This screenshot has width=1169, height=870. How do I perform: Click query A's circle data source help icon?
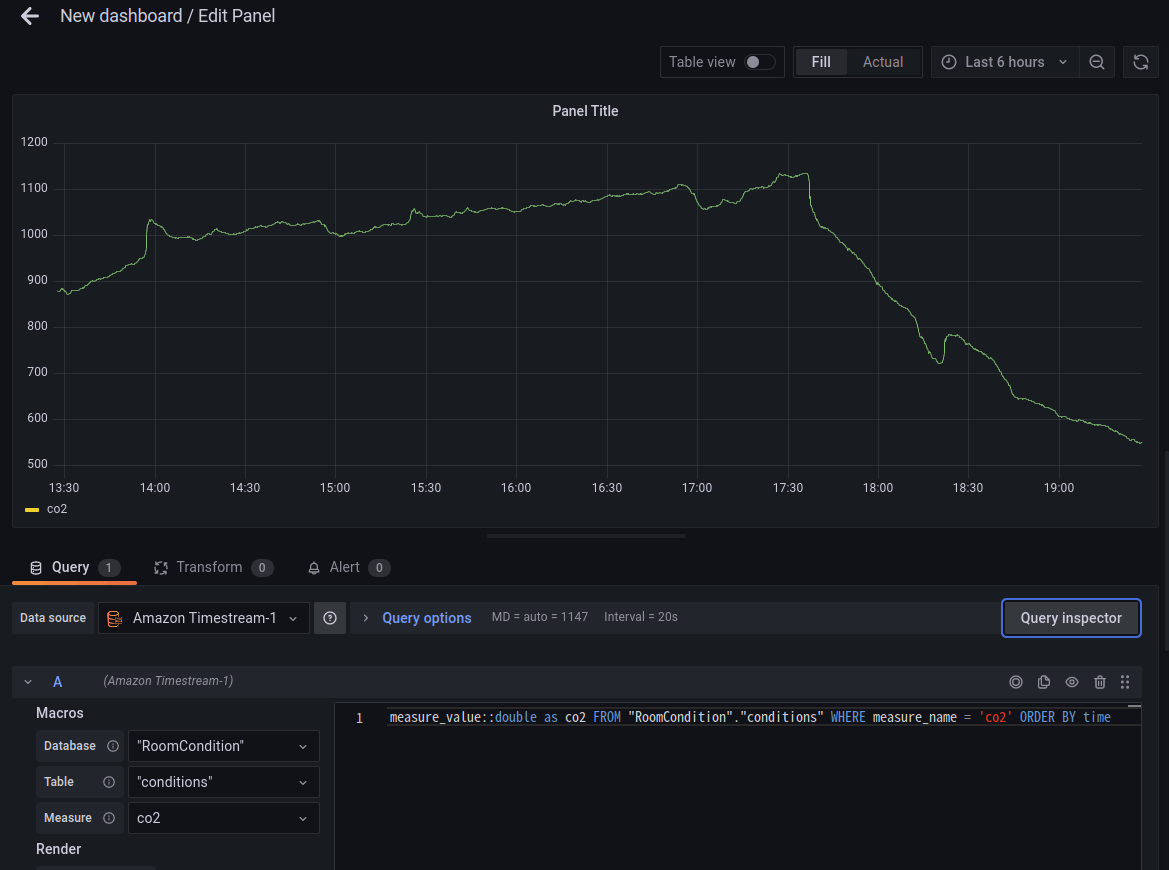coord(1015,681)
